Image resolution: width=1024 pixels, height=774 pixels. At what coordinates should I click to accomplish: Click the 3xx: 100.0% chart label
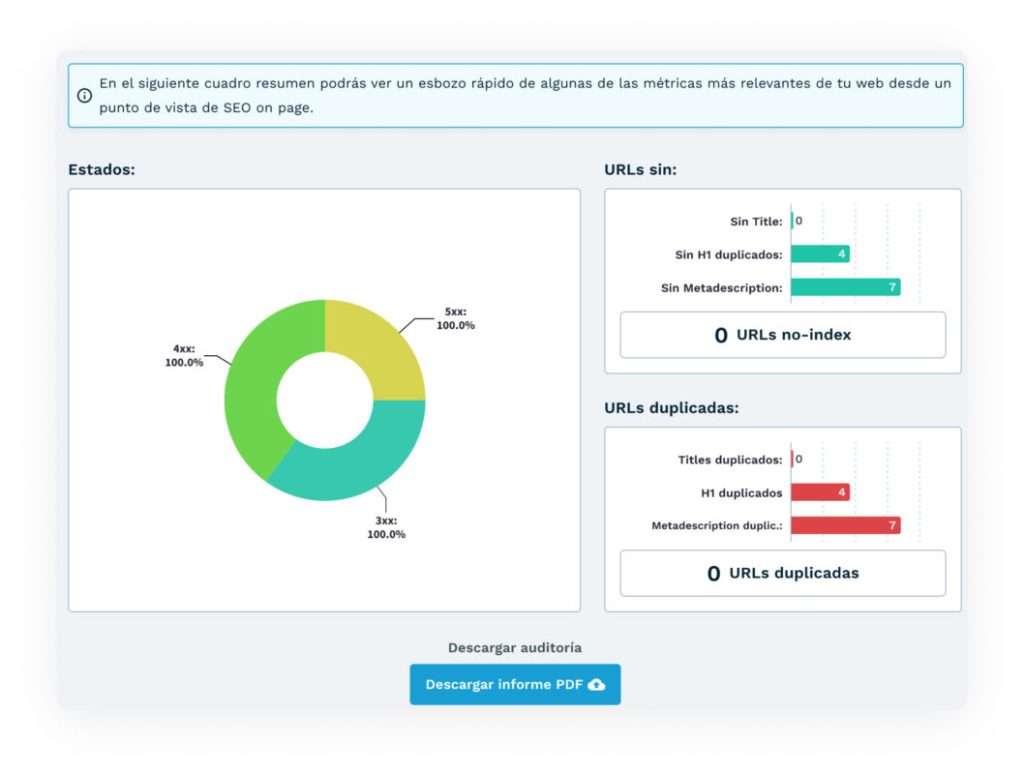[x=386, y=527]
